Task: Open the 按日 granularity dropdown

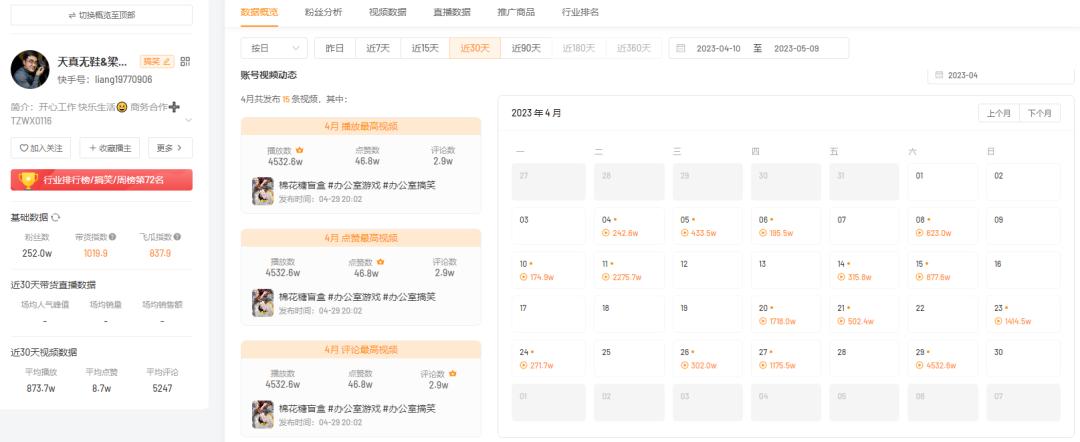Action: pyautogui.click(x=274, y=48)
